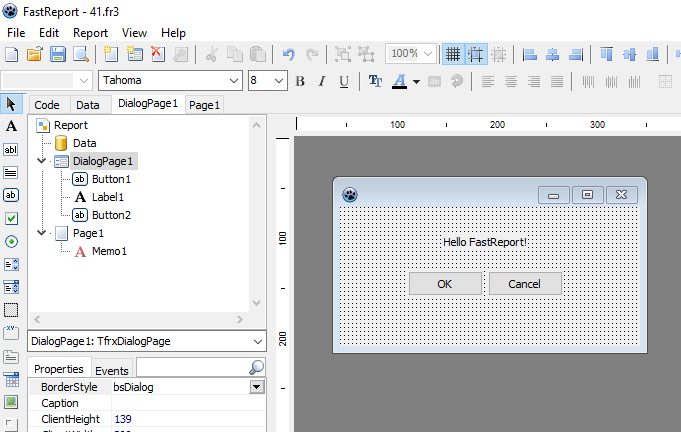681x432 pixels.
Task: Select the Panel control tool
Action: click(11, 310)
